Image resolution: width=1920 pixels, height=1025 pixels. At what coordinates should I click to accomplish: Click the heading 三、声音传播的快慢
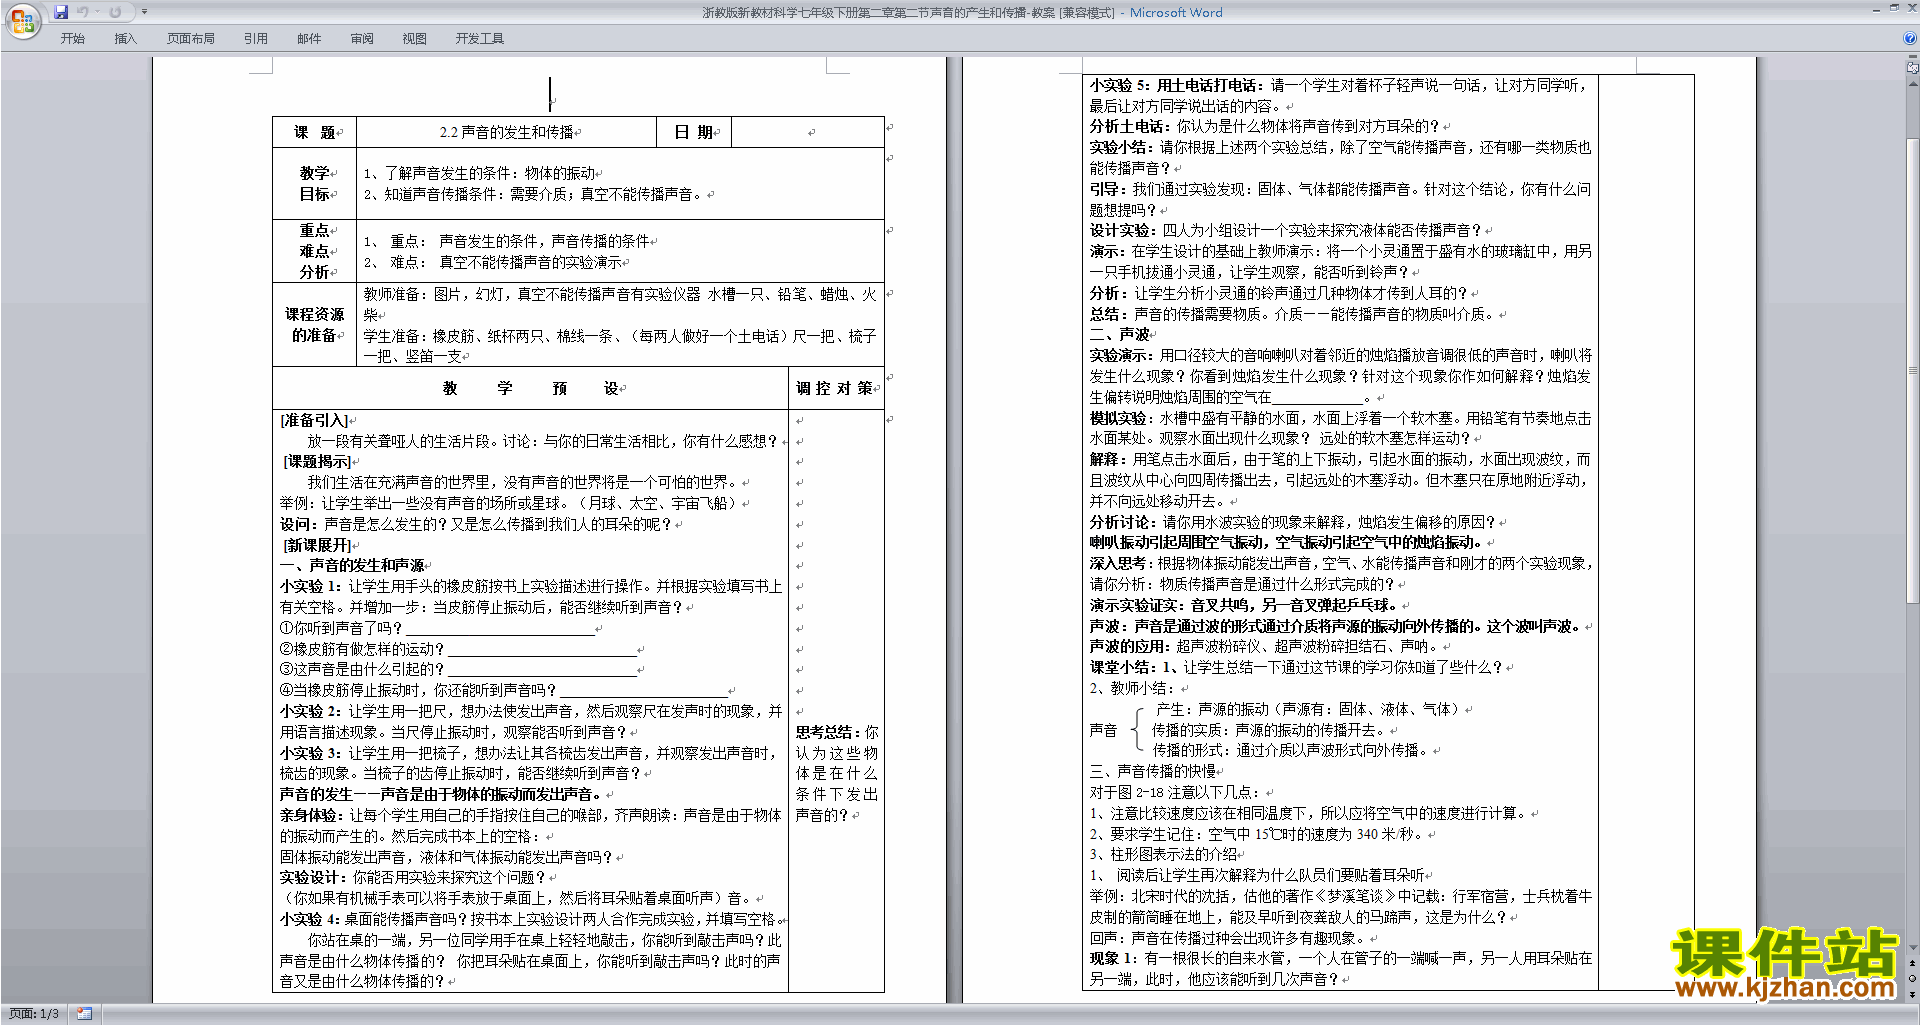click(1152, 771)
